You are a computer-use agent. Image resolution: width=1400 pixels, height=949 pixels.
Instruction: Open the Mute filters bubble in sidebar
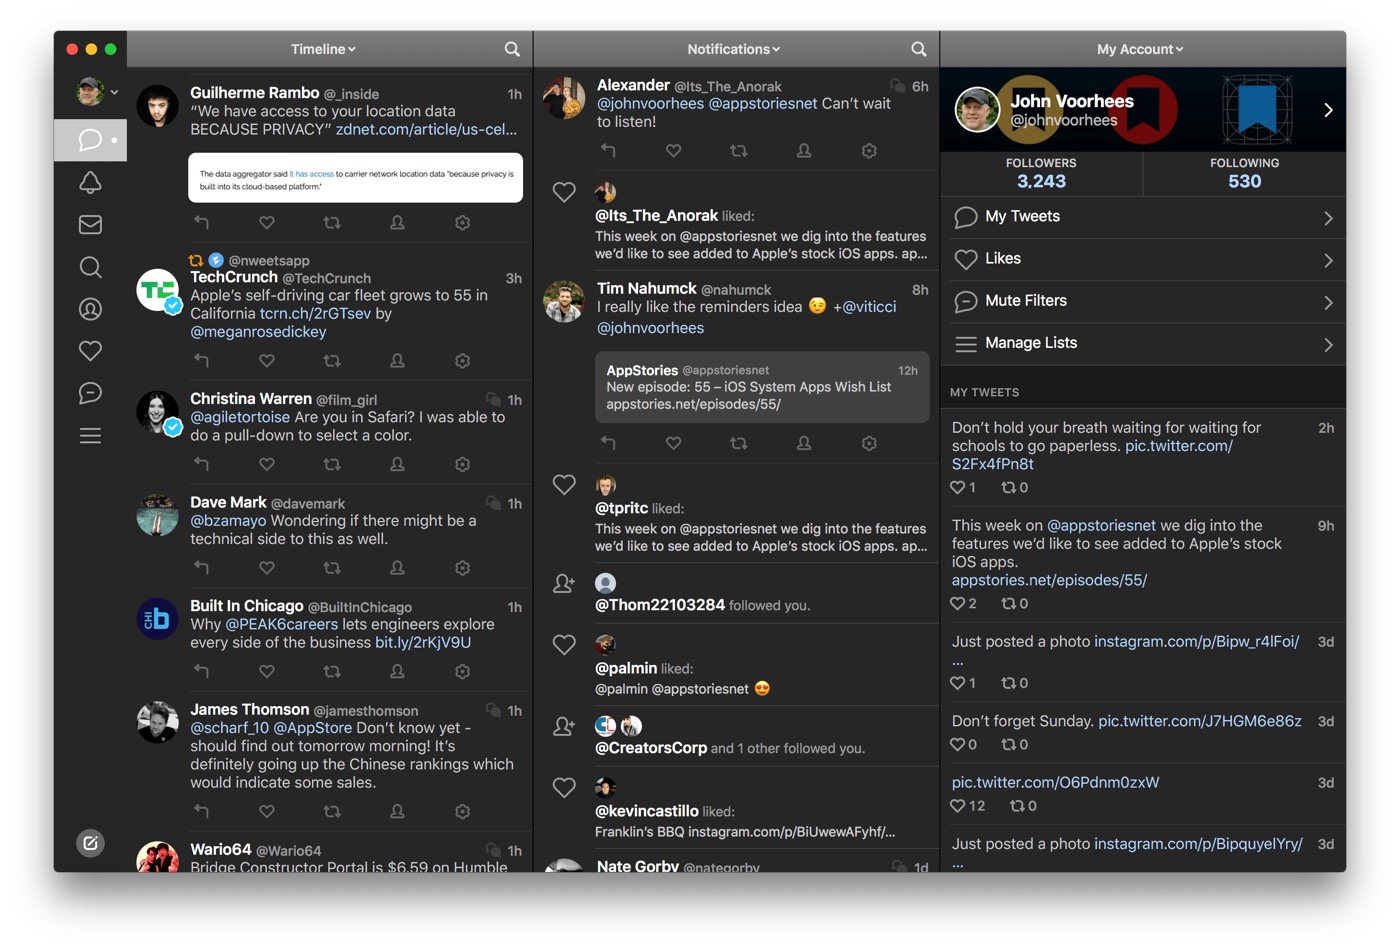click(90, 393)
